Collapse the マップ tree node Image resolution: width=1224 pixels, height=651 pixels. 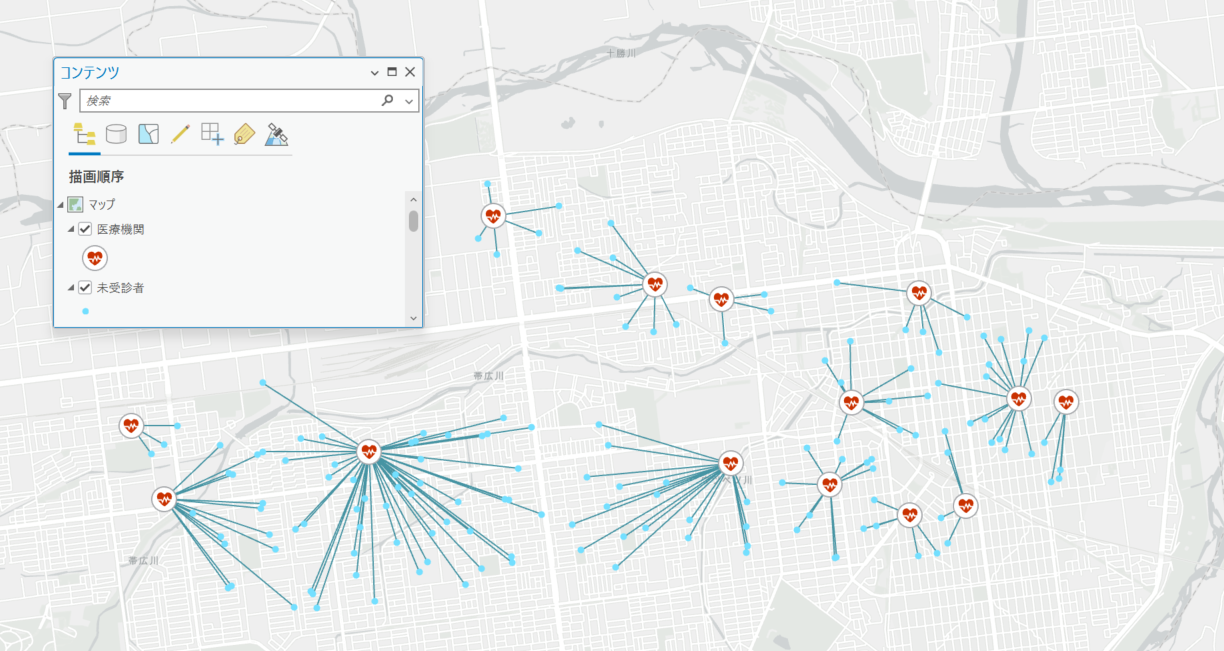coord(60,205)
